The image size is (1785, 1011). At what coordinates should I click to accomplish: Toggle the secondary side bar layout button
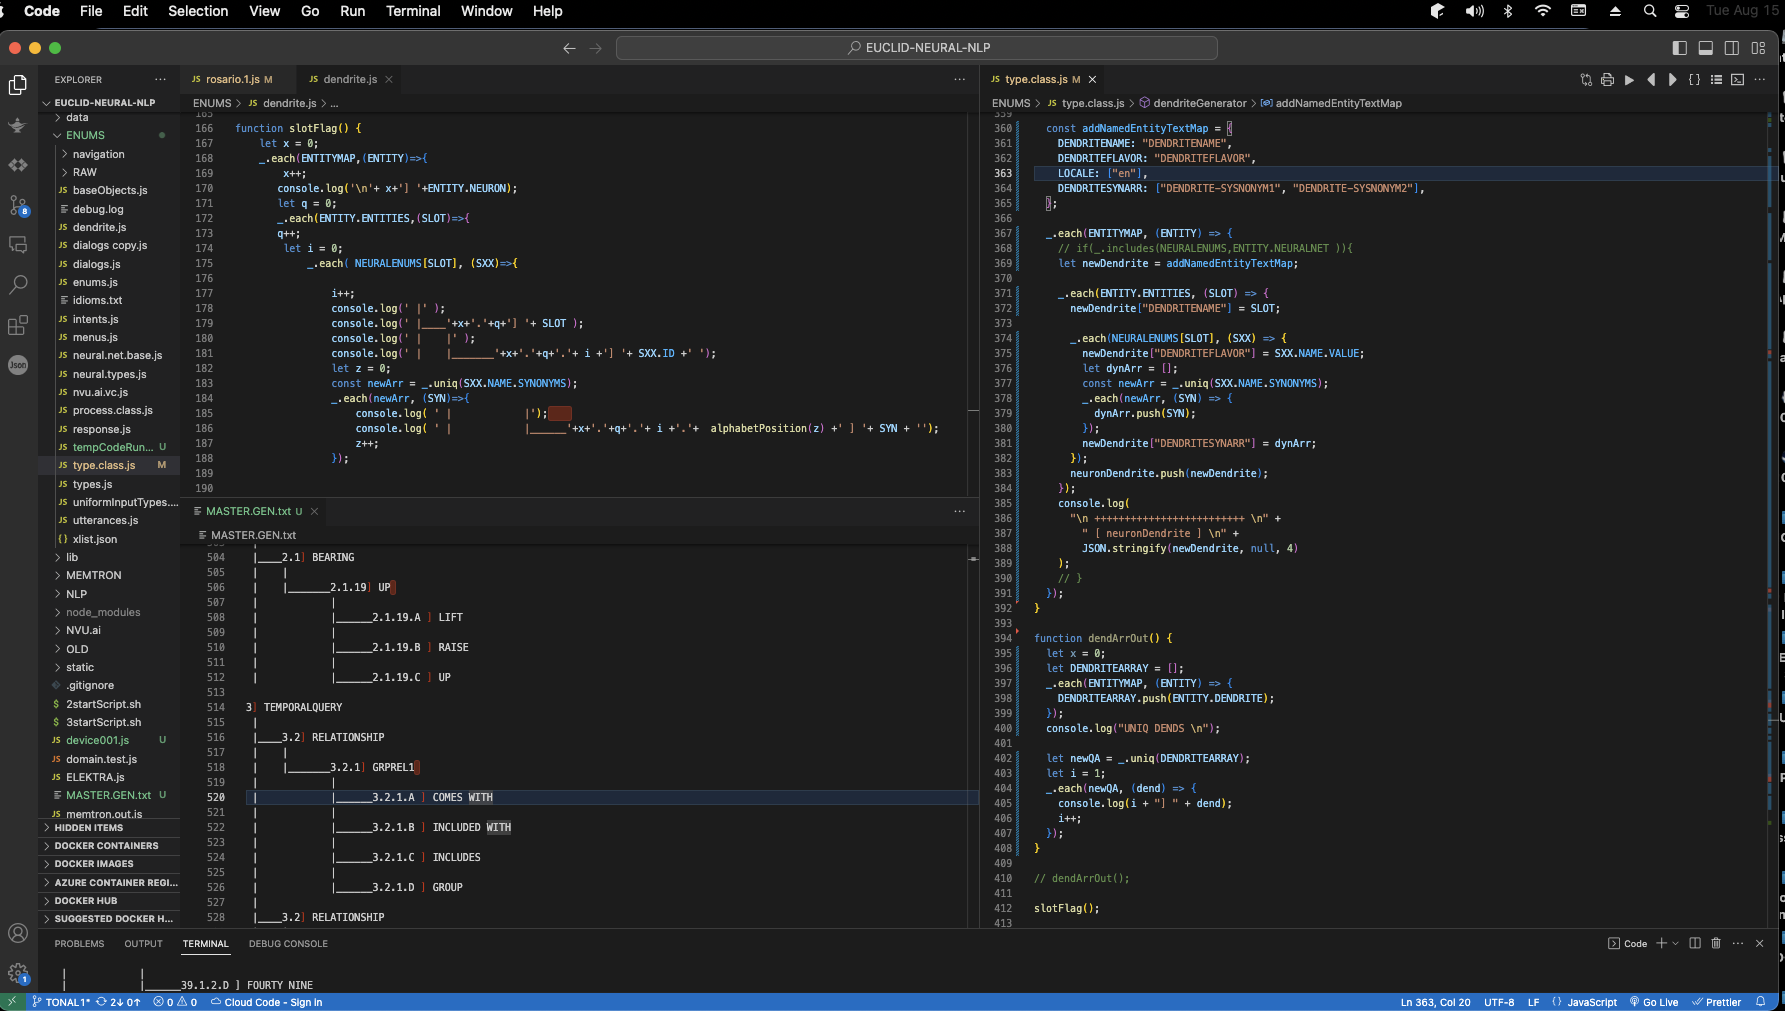1732,48
